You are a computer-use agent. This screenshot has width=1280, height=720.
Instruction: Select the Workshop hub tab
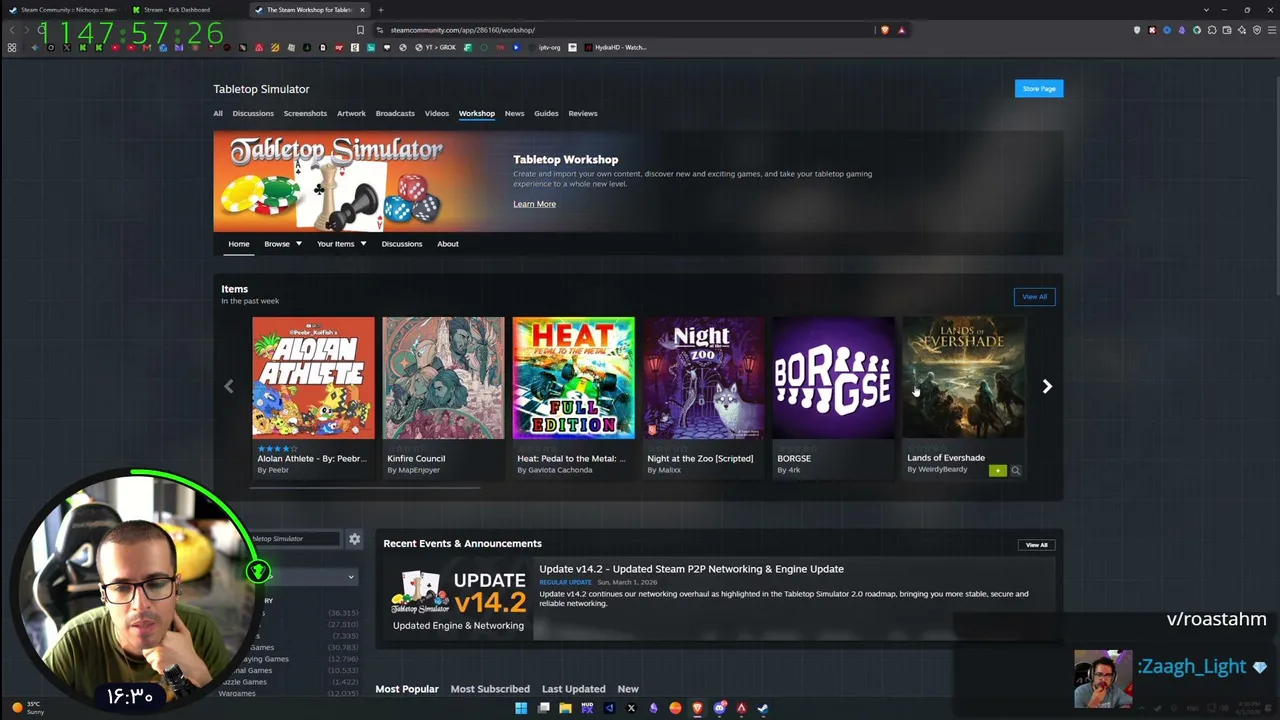[477, 113]
